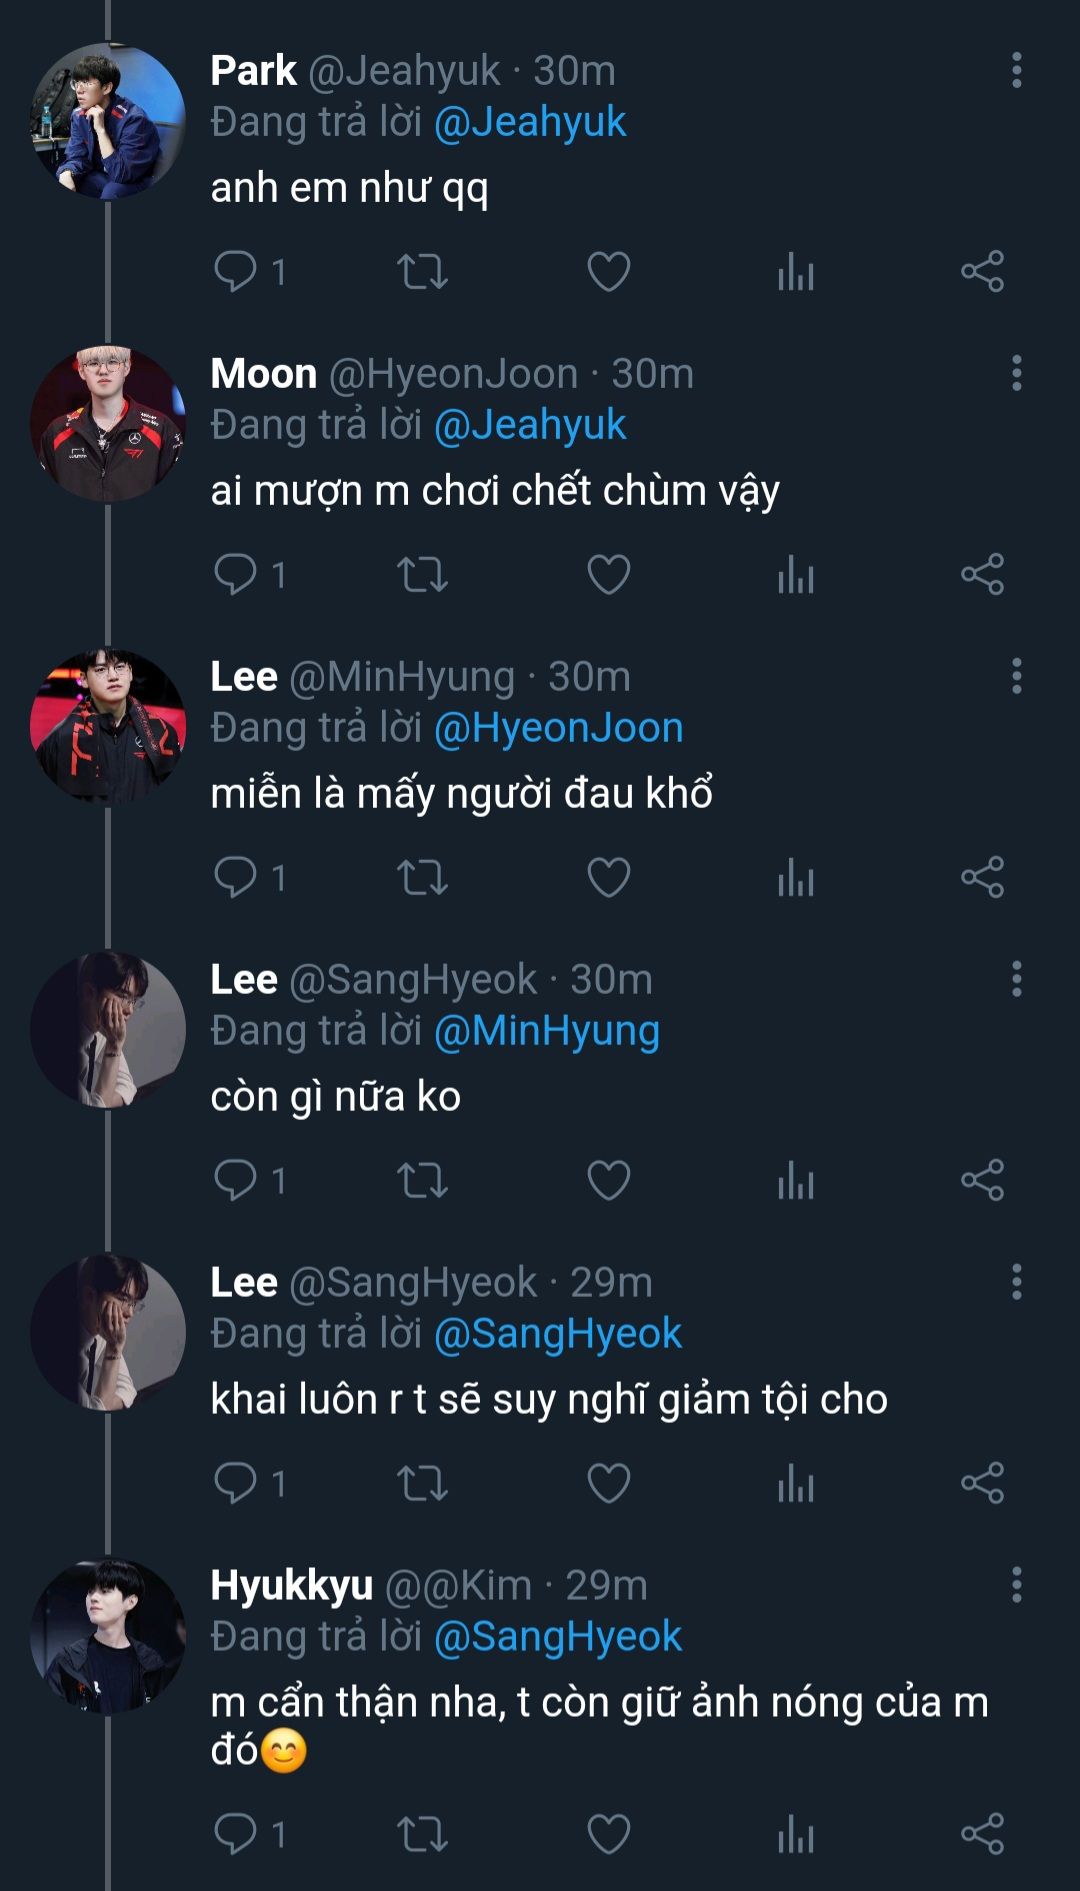Open more options on Park's tweet

[x=1016, y=71]
